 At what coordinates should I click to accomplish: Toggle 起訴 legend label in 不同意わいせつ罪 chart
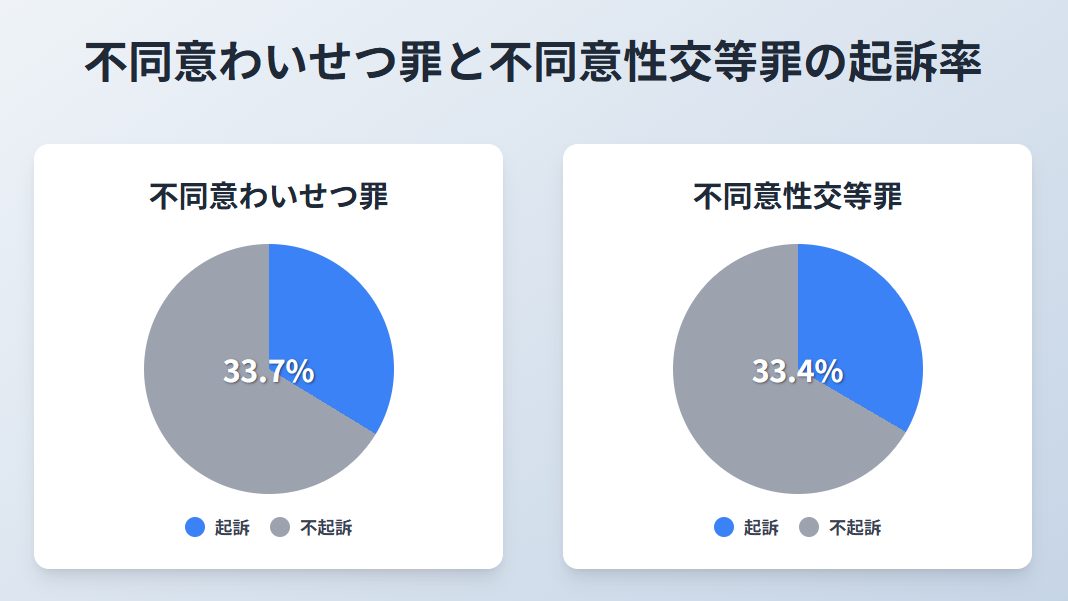(x=232, y=527)
